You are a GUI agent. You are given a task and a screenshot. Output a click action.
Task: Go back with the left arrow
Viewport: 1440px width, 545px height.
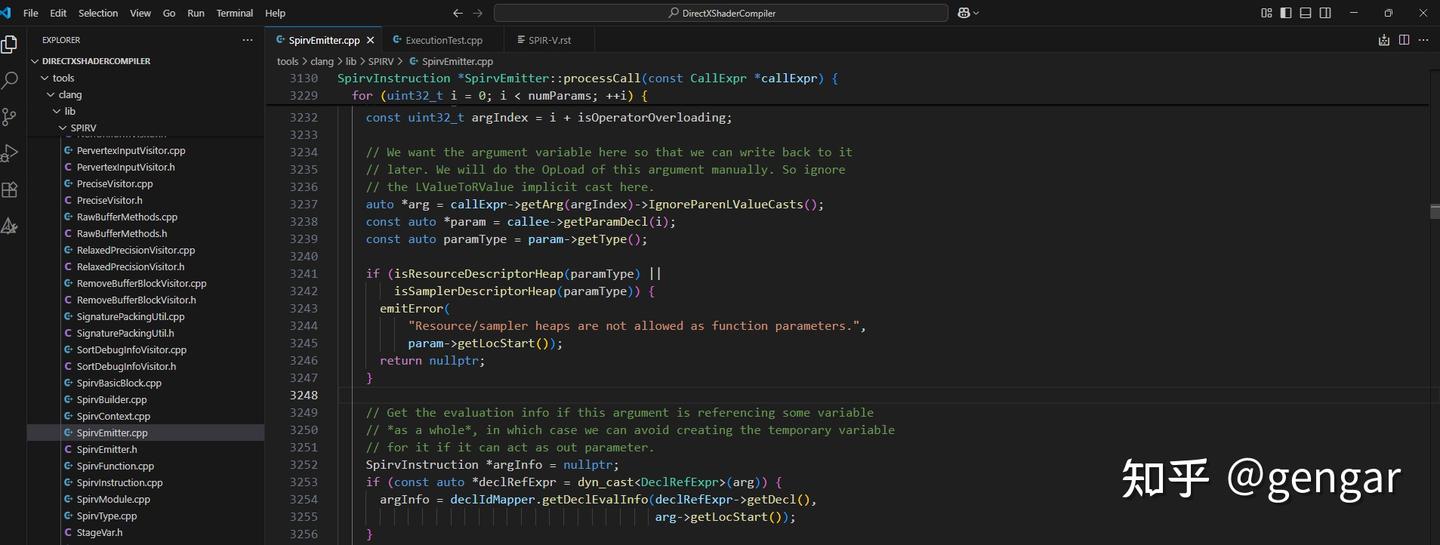click(458, 13)
